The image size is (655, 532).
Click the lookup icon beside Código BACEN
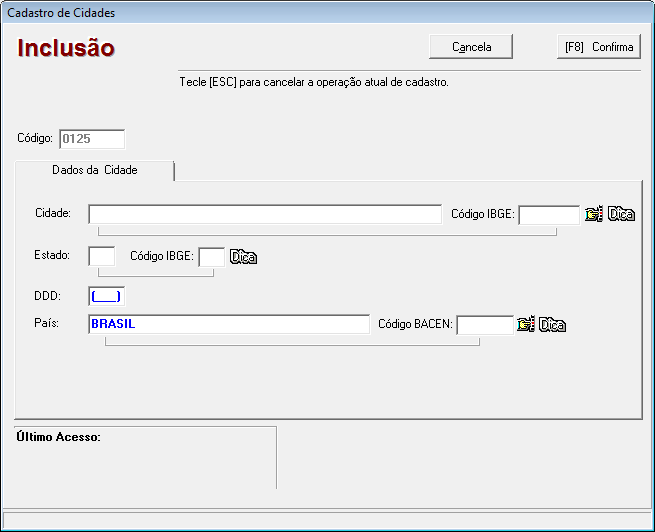[x=525, y=325]
